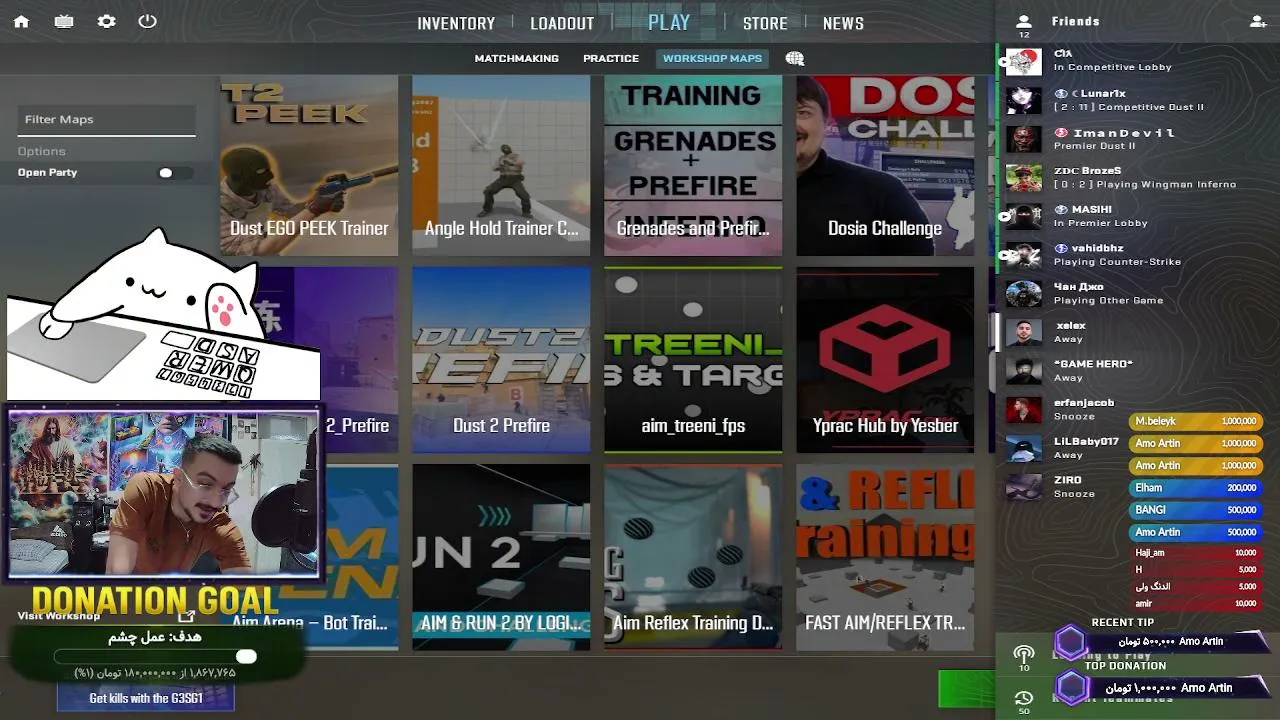This screenshot has height=720, width=1280.
Task: Click the 'Get kills with the G3SG1' mission
Action: point(146,698)
